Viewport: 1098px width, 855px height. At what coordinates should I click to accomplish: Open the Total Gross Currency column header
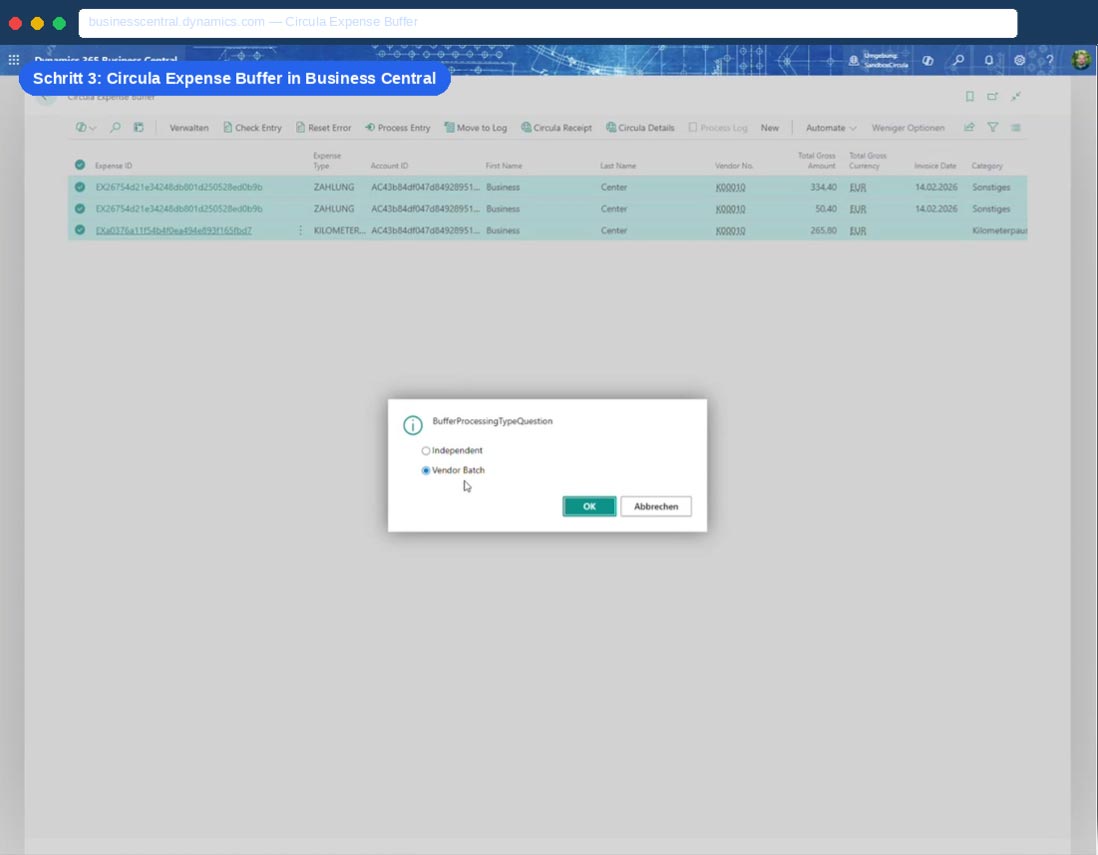coord(868,161)
